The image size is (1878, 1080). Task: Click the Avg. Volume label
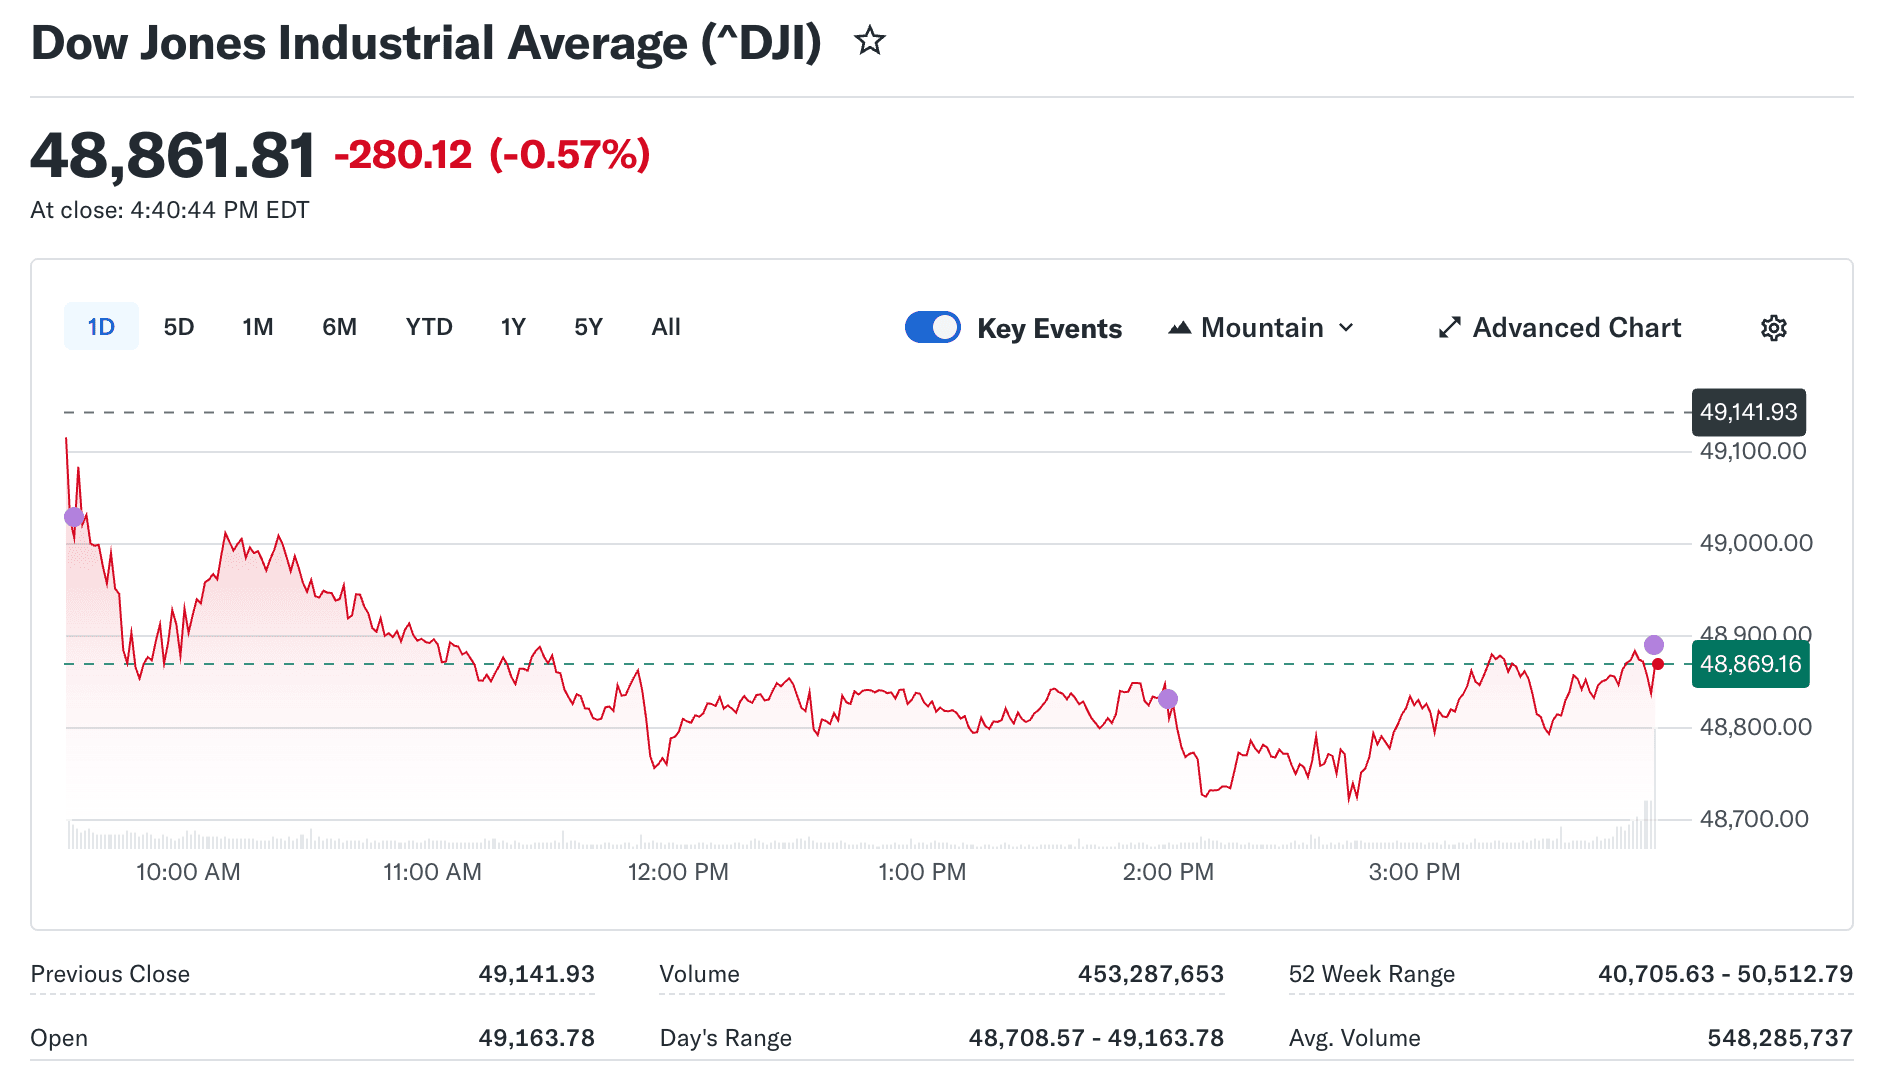[x=1355, y=1038]
